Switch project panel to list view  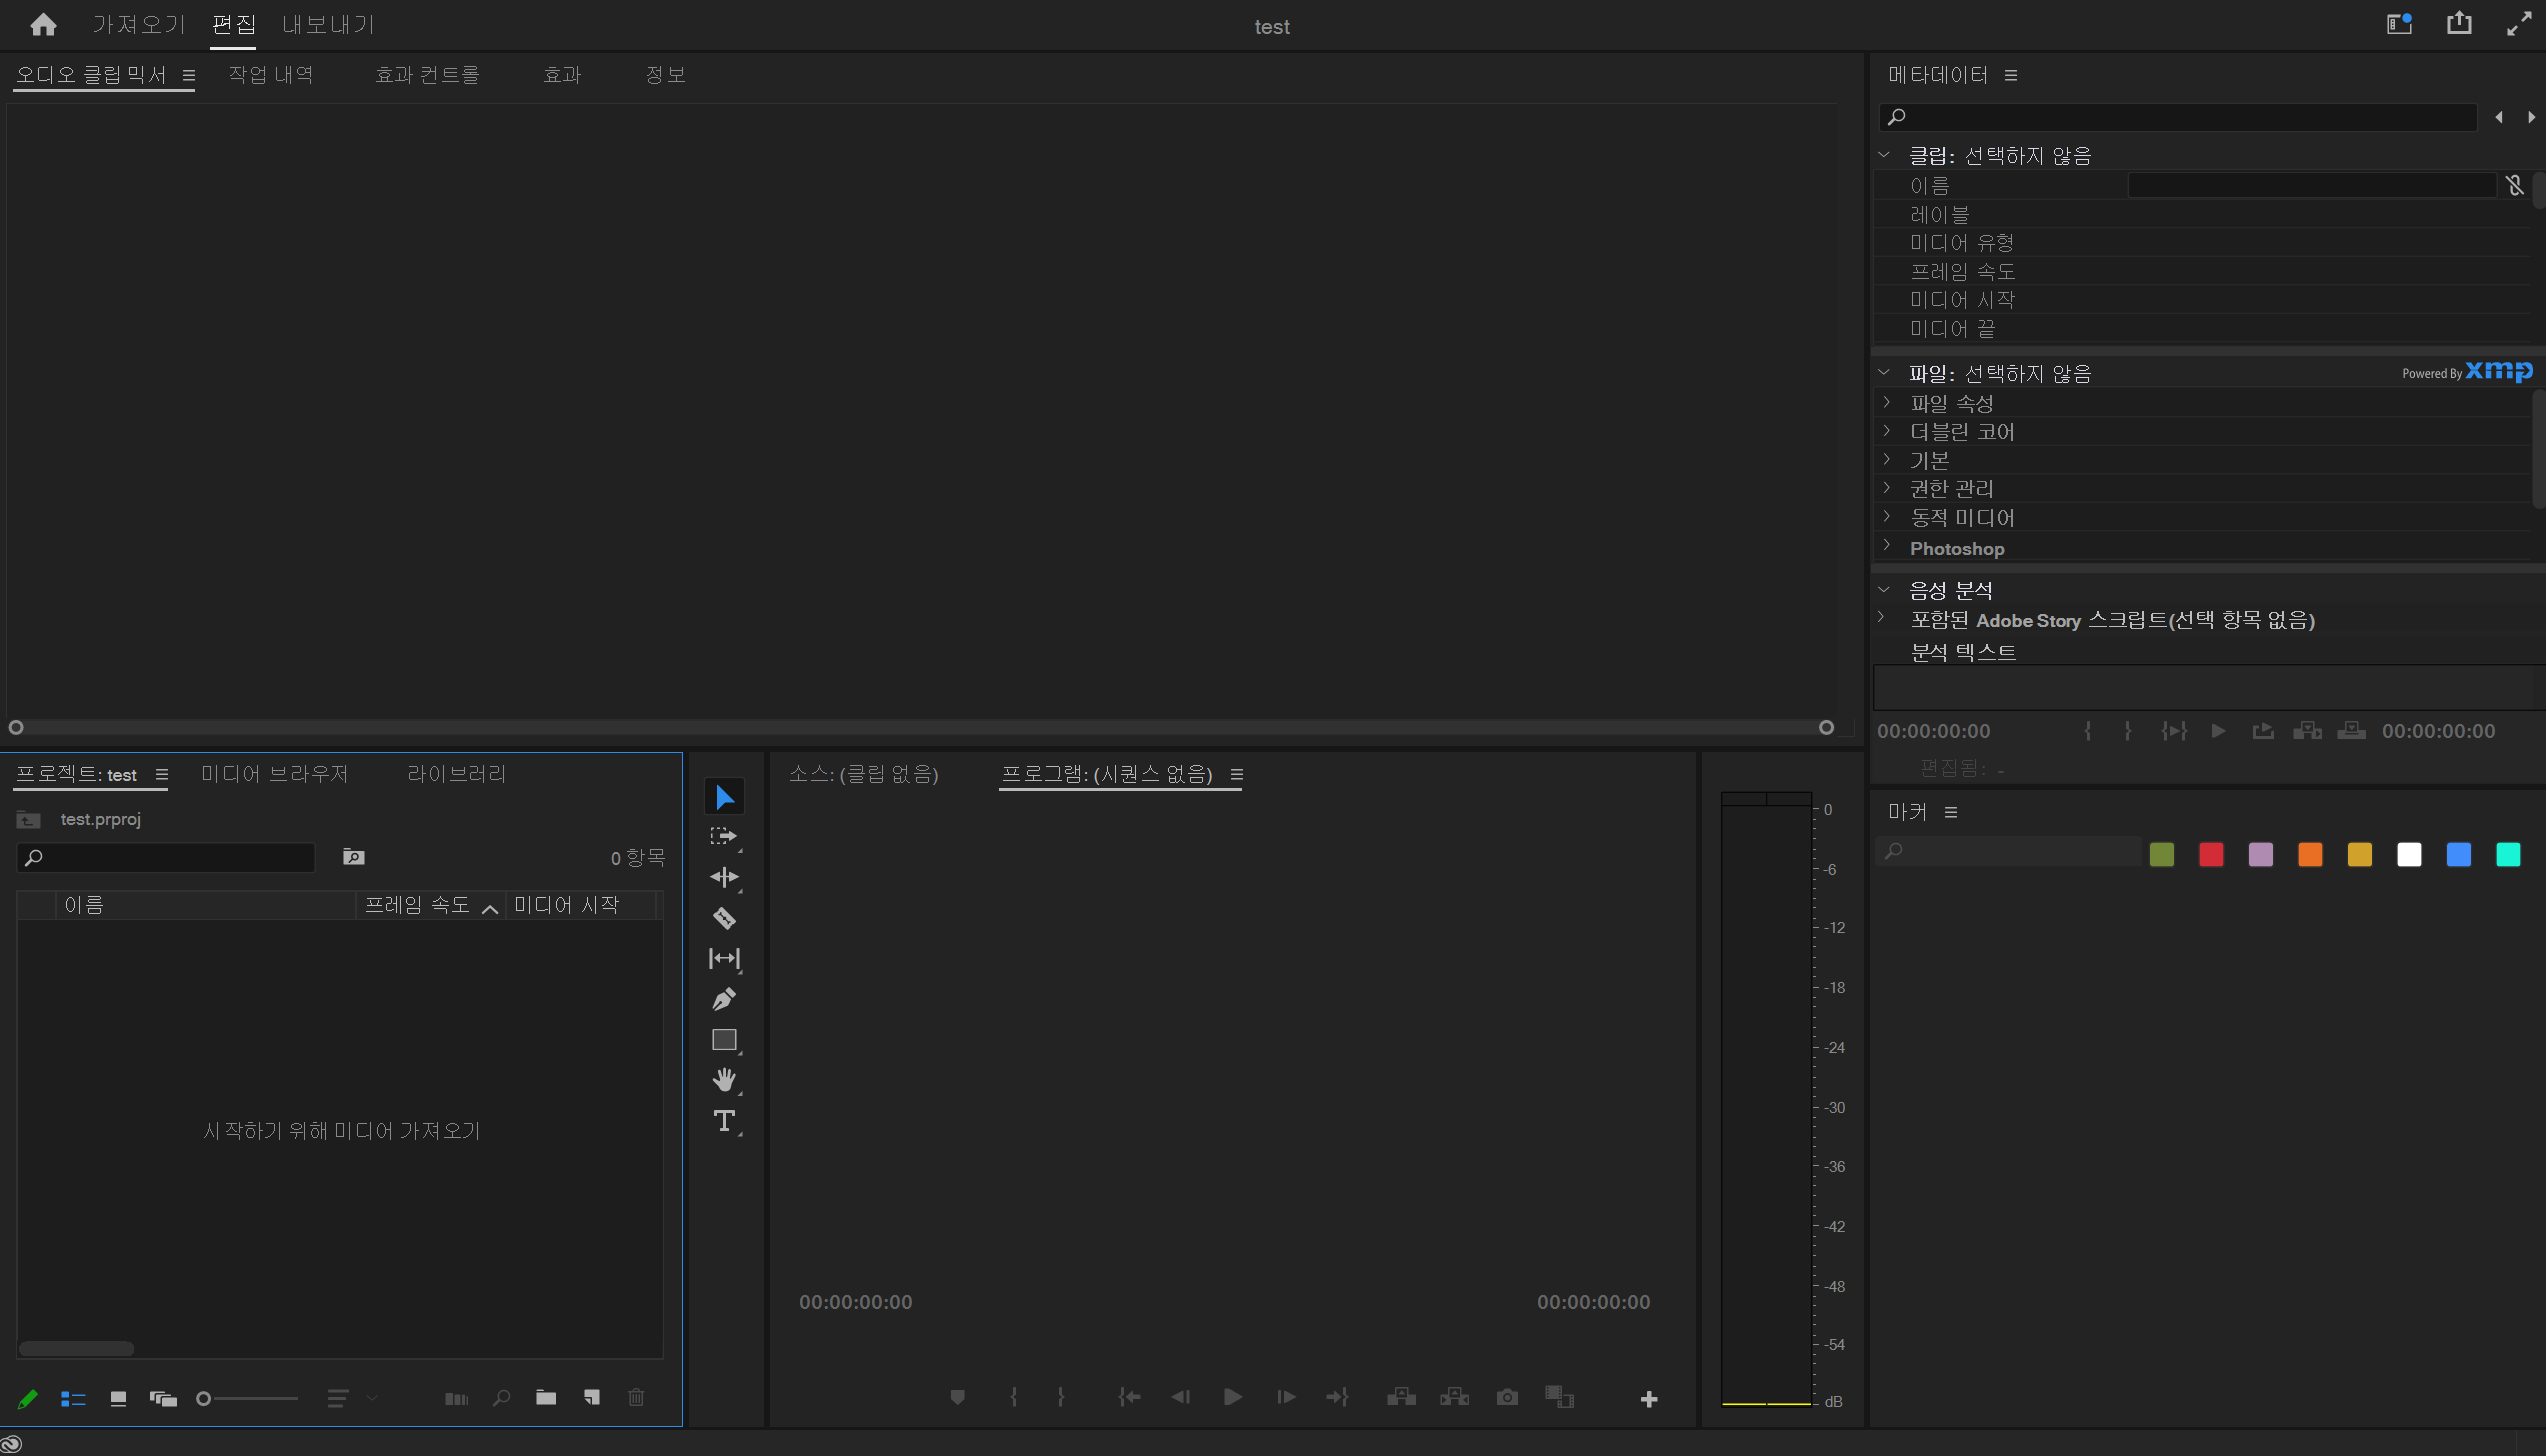point(73,1399)
